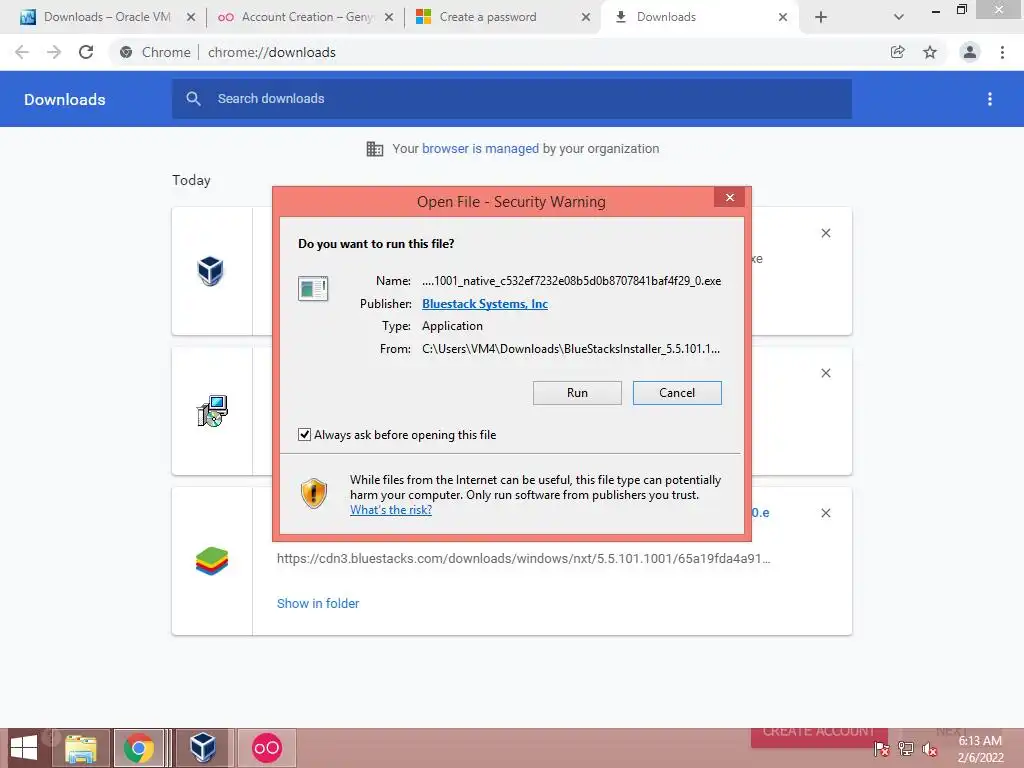
Task: Uncheck Always ask before opening this file
Action: [304, 435]
